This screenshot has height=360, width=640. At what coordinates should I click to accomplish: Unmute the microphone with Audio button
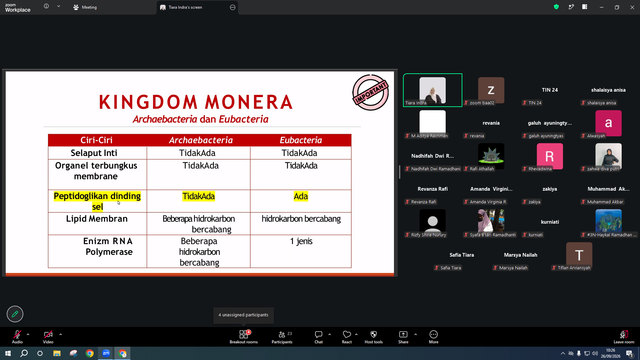(x=17, y=337)
